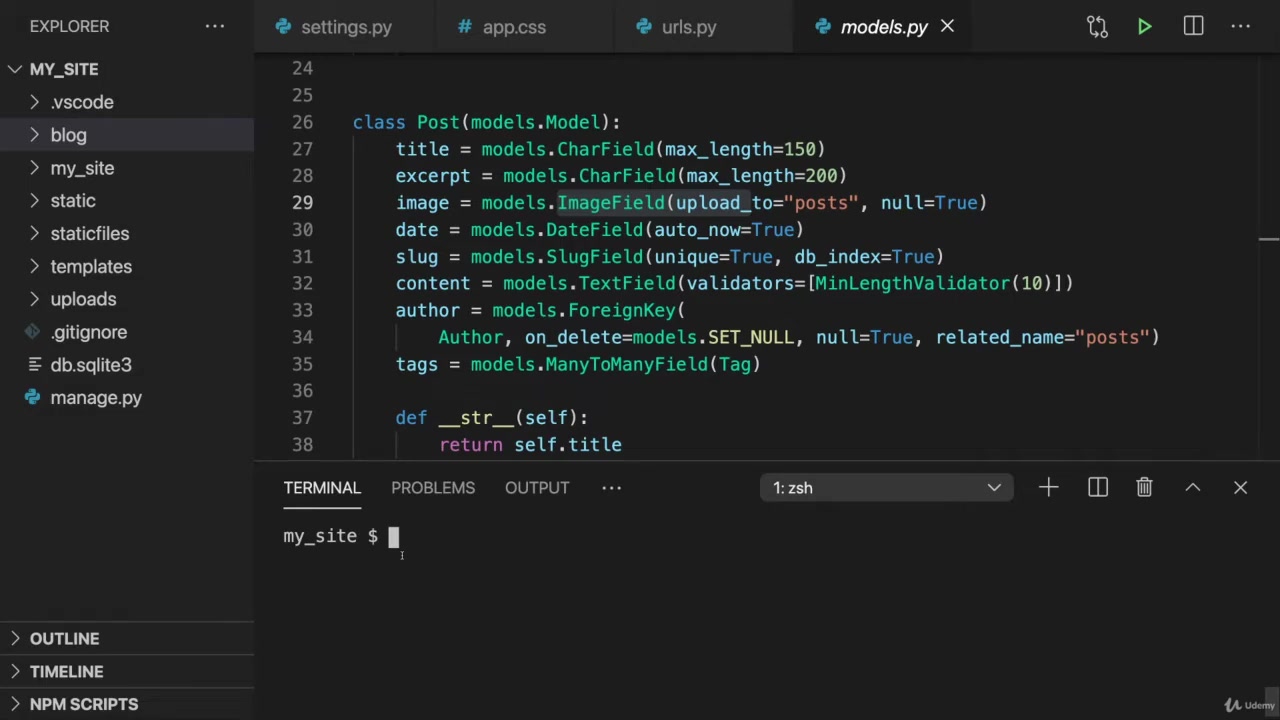This screenshot has height=720, width=1280.
Task: Open source control changes icon in editor toolbar
Action: [1097, 27]
